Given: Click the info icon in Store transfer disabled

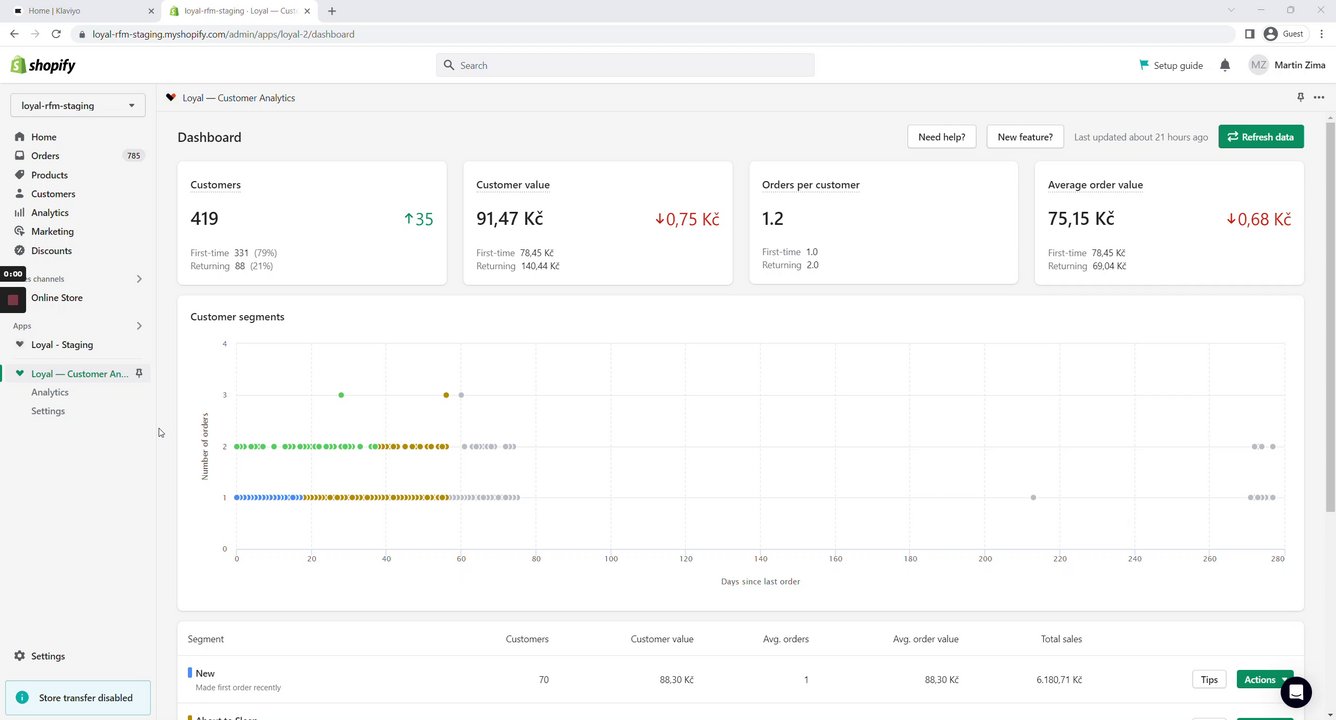Looking at the screenshot, I should [x=23, y=698].
